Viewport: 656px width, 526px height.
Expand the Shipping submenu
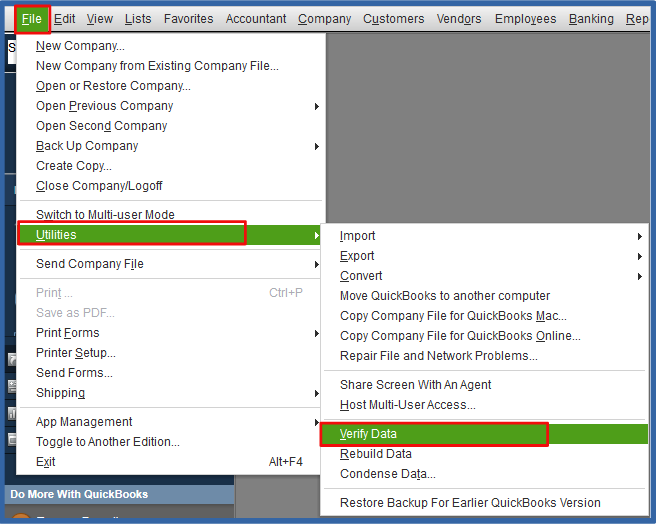(169, 393)
